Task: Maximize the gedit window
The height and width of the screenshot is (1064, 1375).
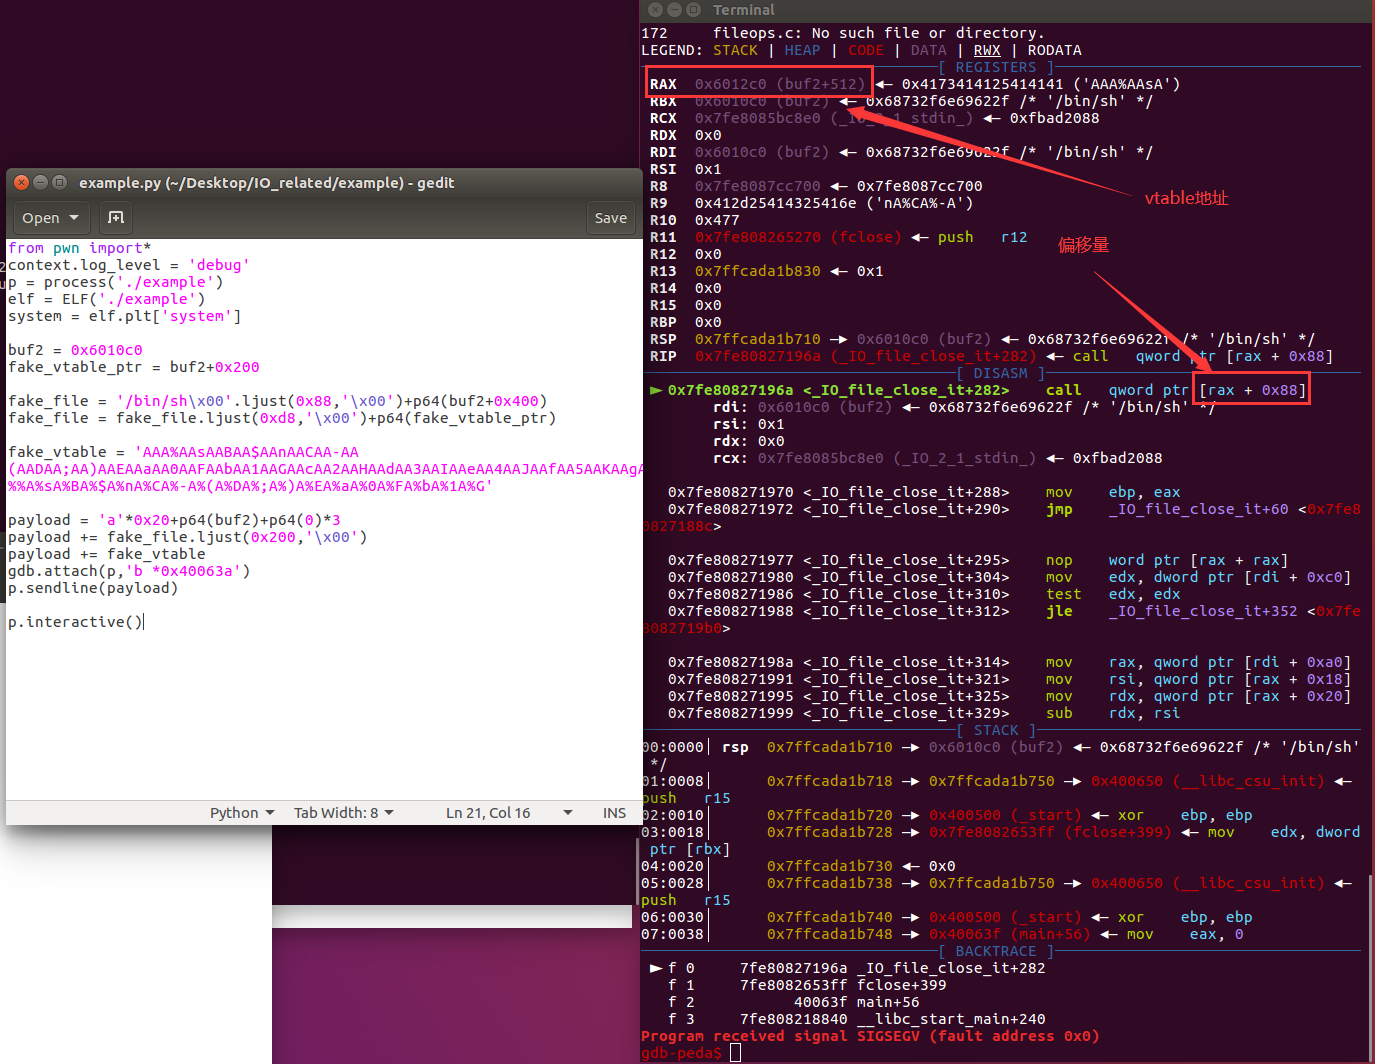Action: [59, 182]
